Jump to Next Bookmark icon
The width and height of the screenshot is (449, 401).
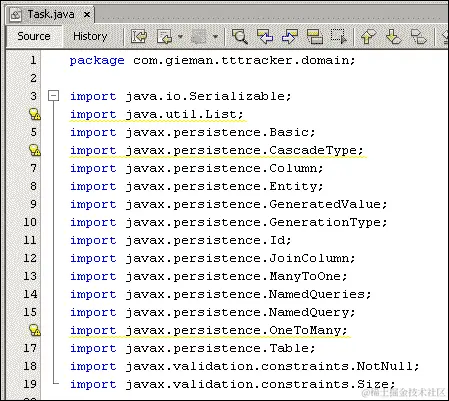(393, 36)
